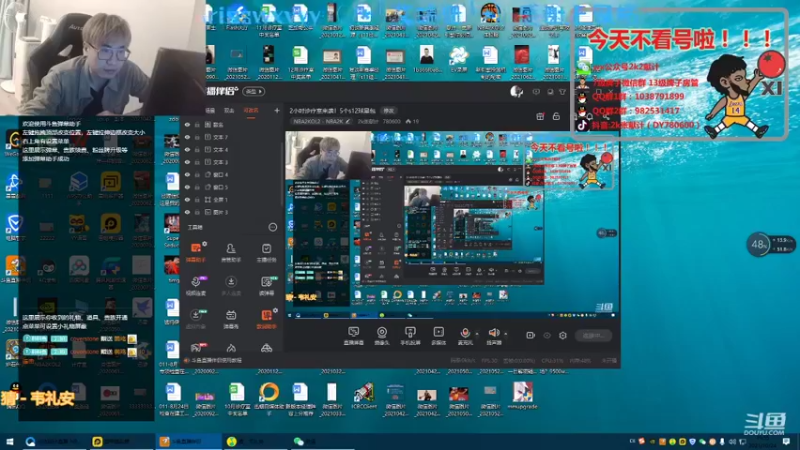Click the stream start/status button in the bottom bar
Image resolution: width=800 pixels, height=450 pixels.
coord(593,335)
